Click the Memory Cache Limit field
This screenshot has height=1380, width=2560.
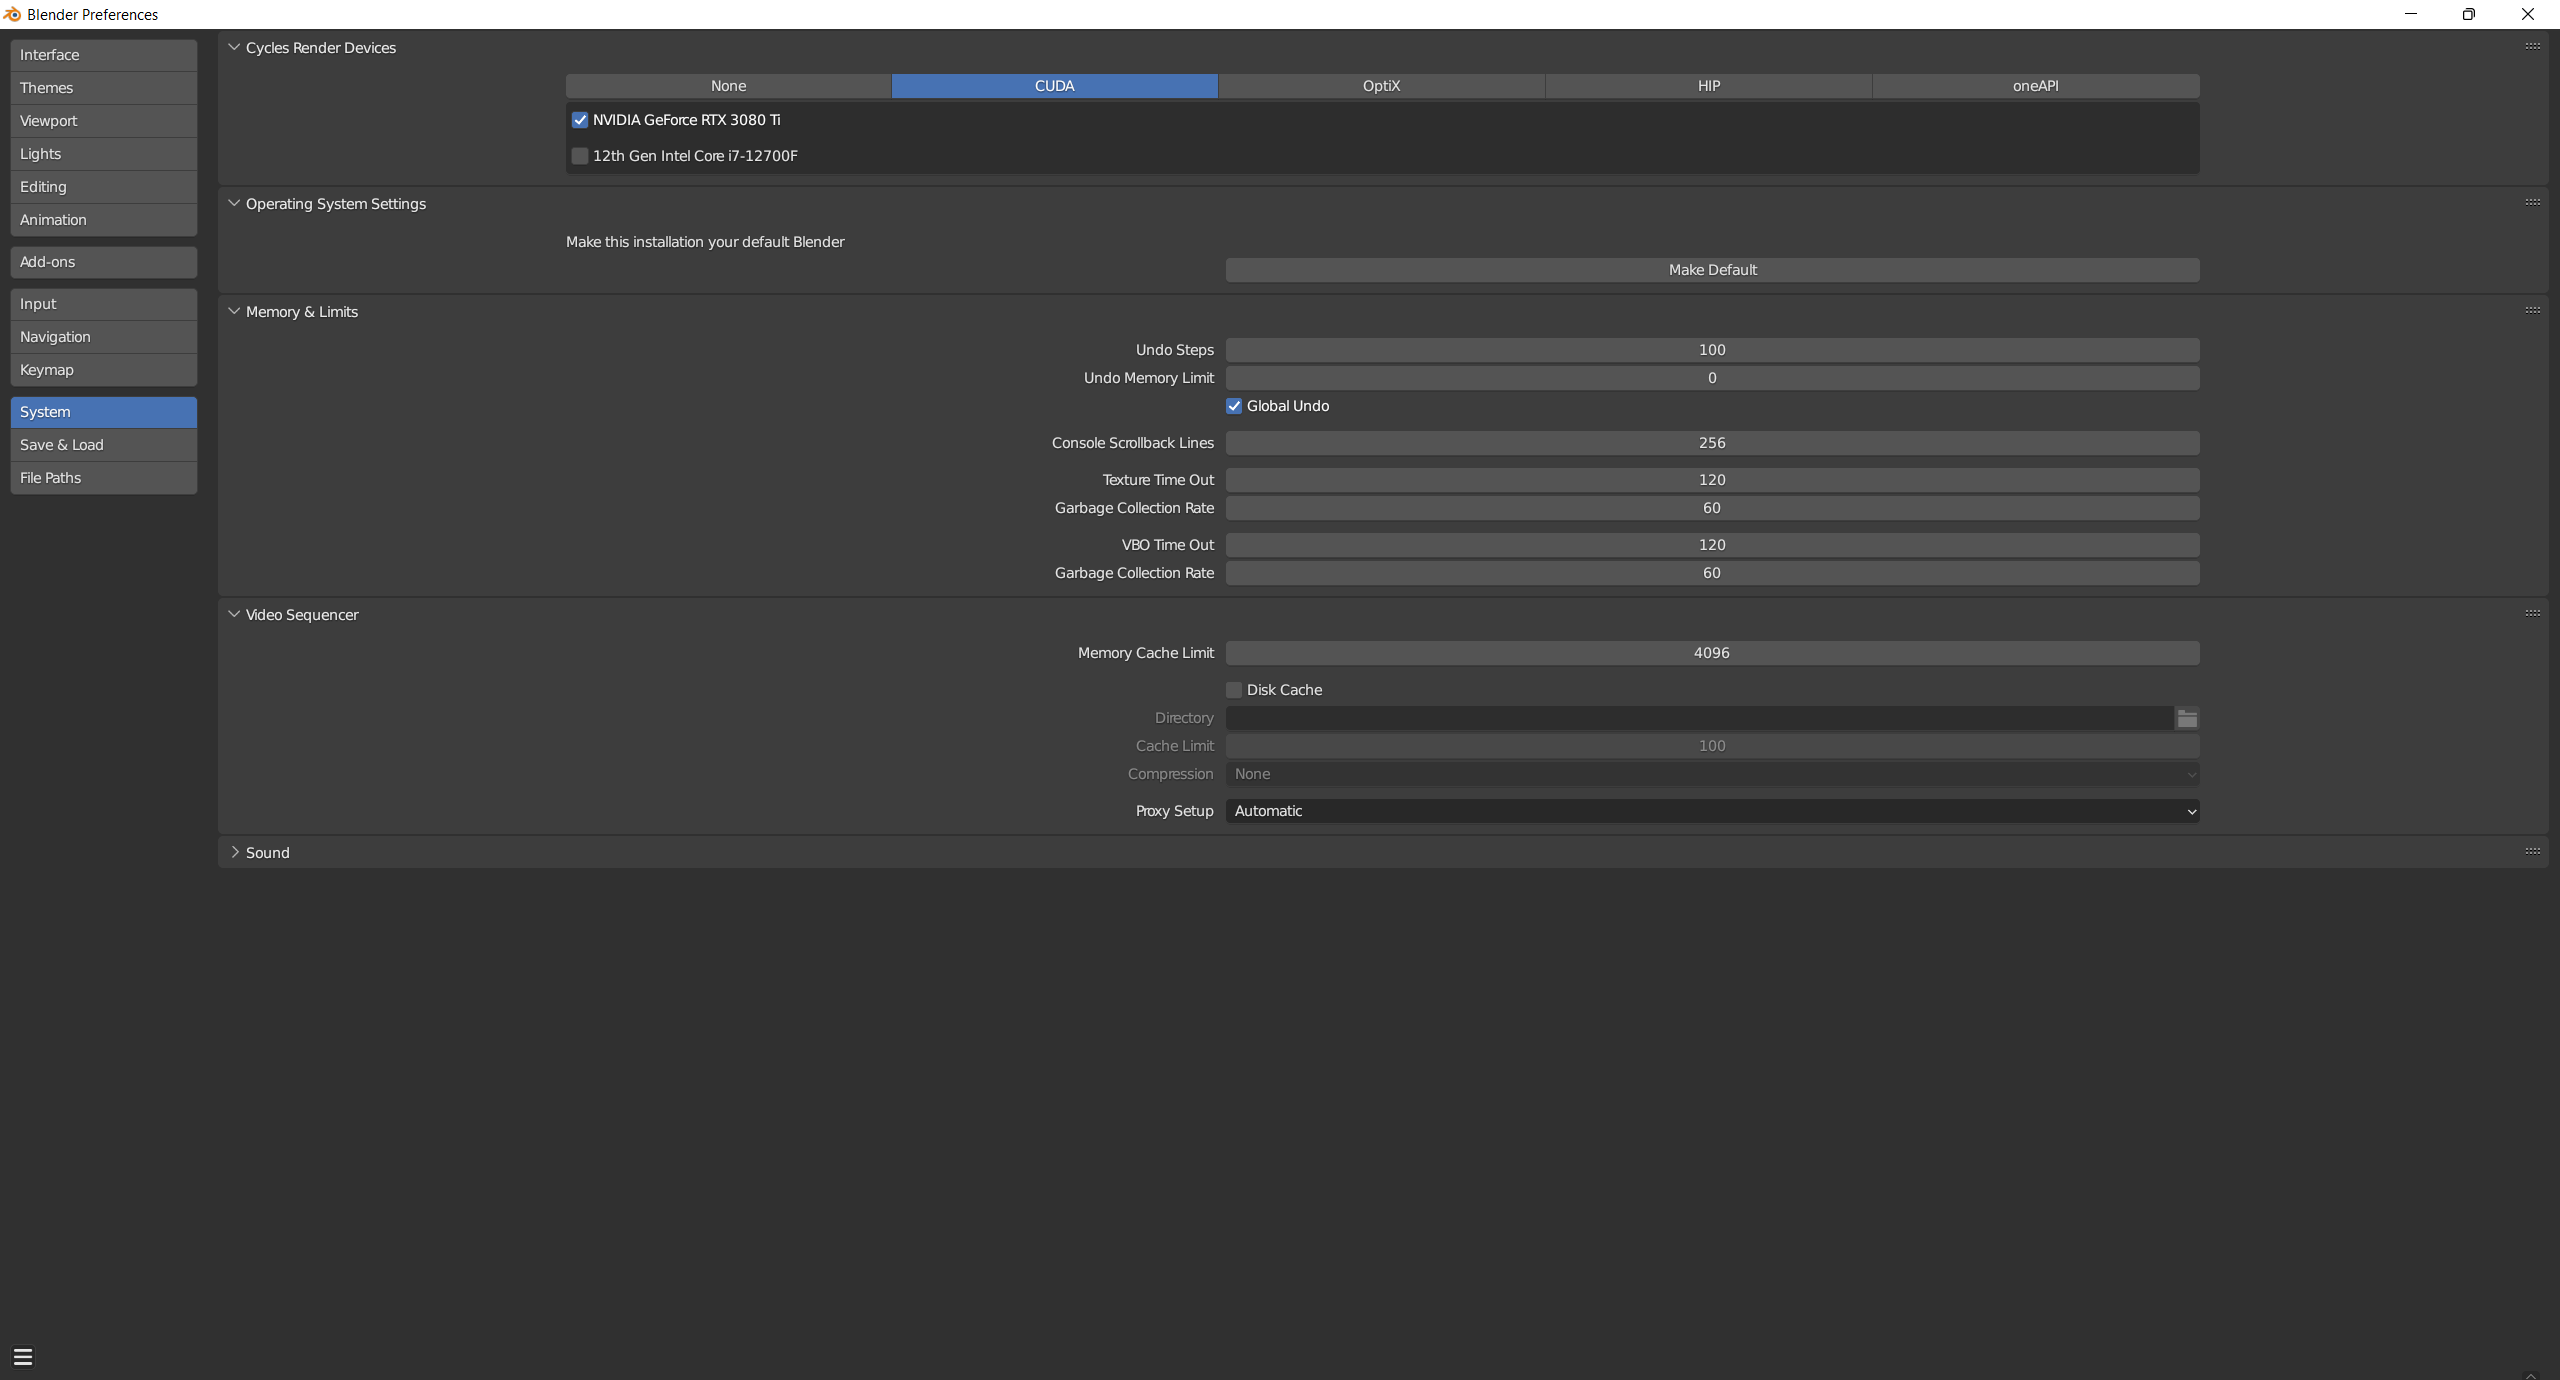pyautogui.click(x=1712, y=653)
